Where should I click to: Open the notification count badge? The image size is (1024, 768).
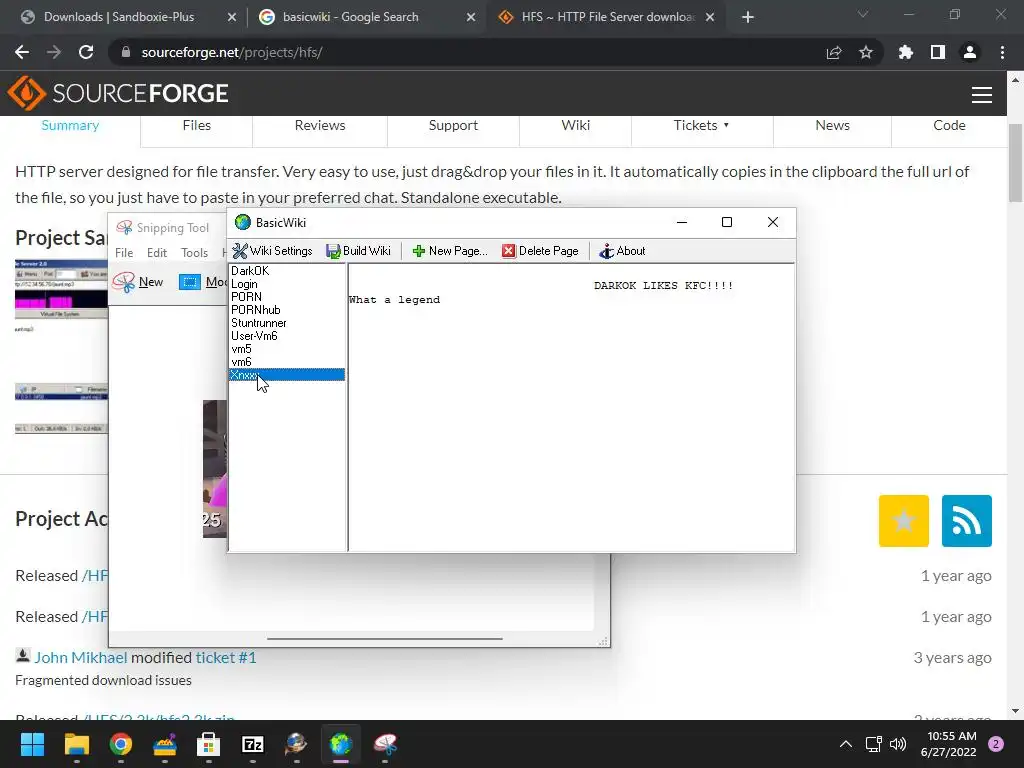point(996,744)
